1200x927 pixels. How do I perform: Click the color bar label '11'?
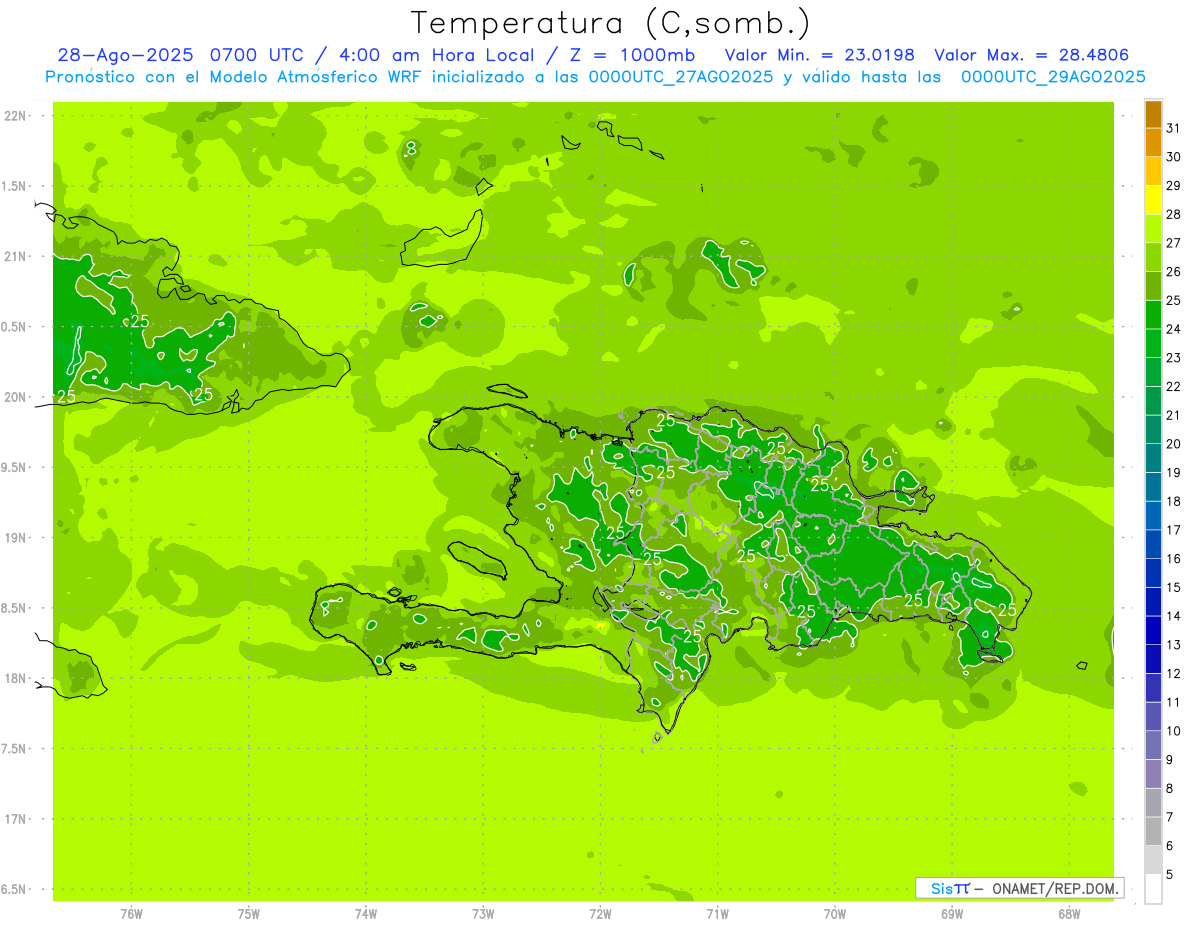pos(1174,703)
